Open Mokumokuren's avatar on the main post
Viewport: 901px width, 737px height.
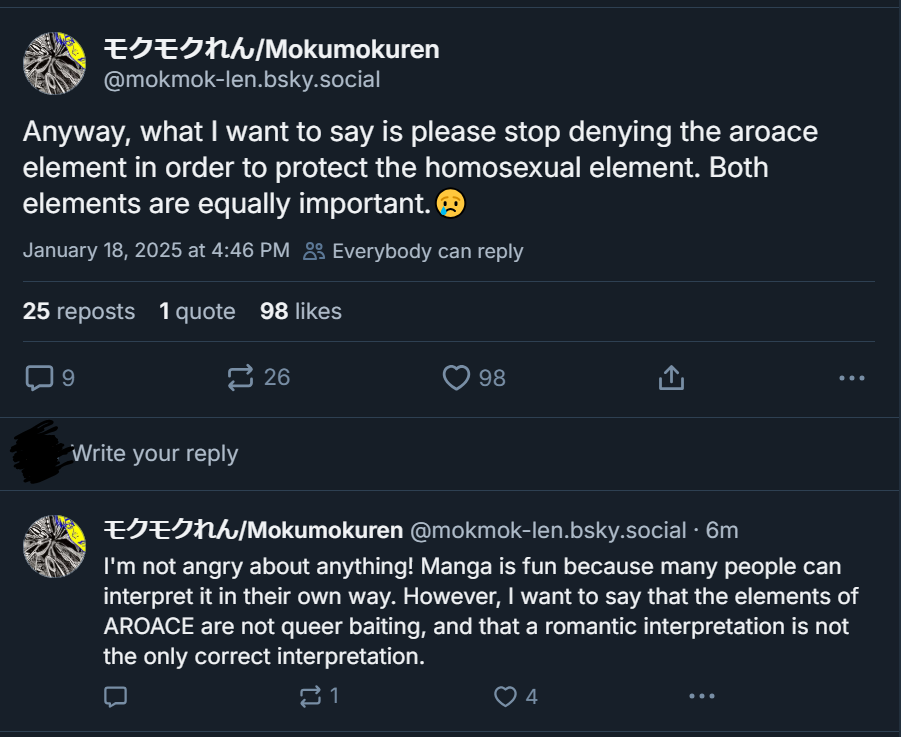pos(54,63)
